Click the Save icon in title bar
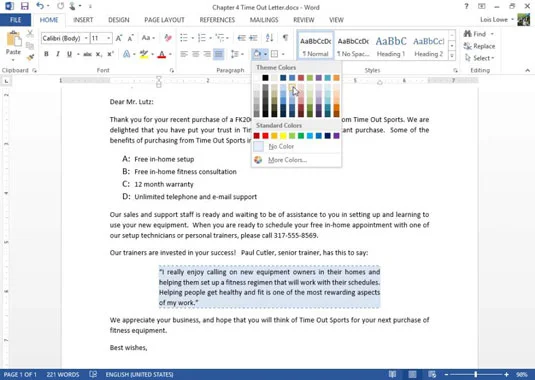 pyautogui.click(x=25, y=6)
